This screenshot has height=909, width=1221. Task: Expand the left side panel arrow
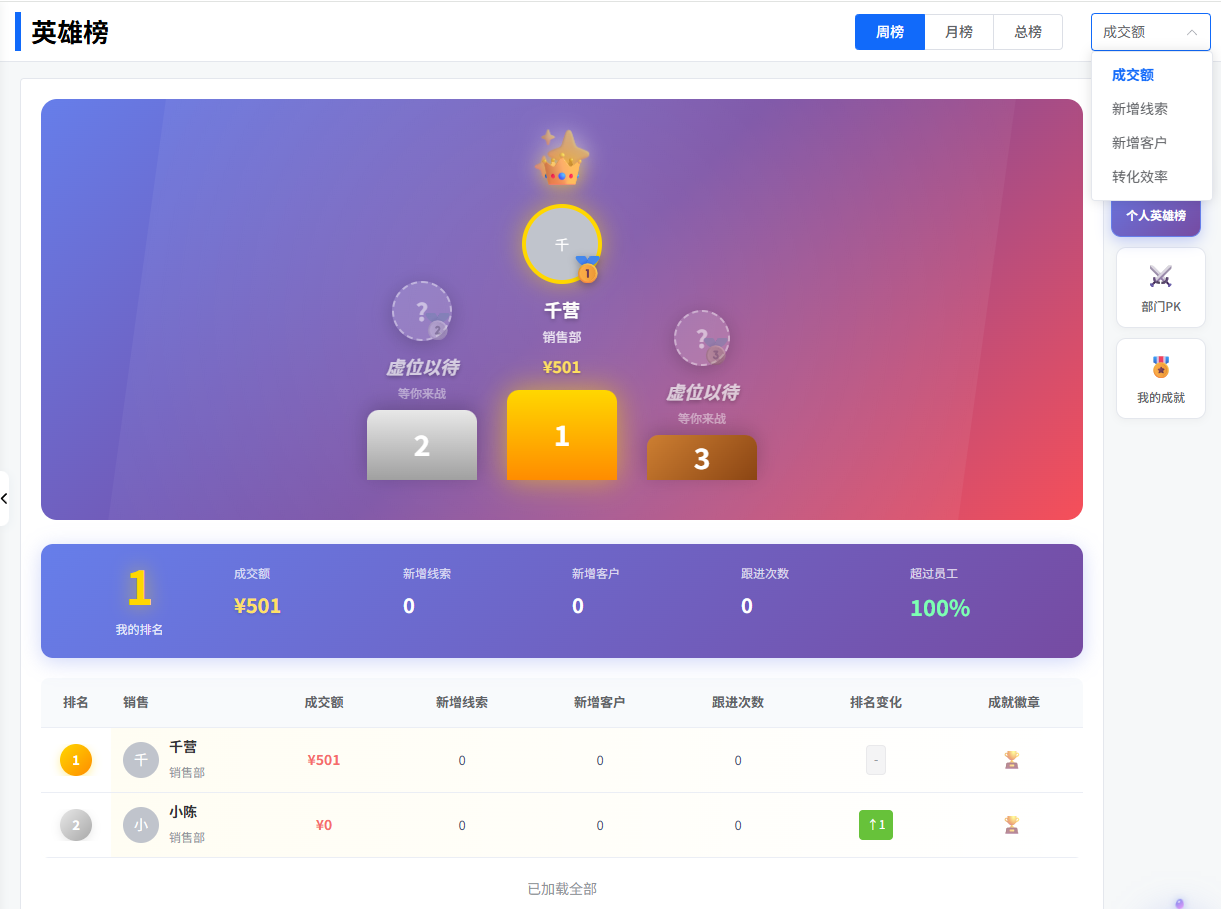click(4, 498)
